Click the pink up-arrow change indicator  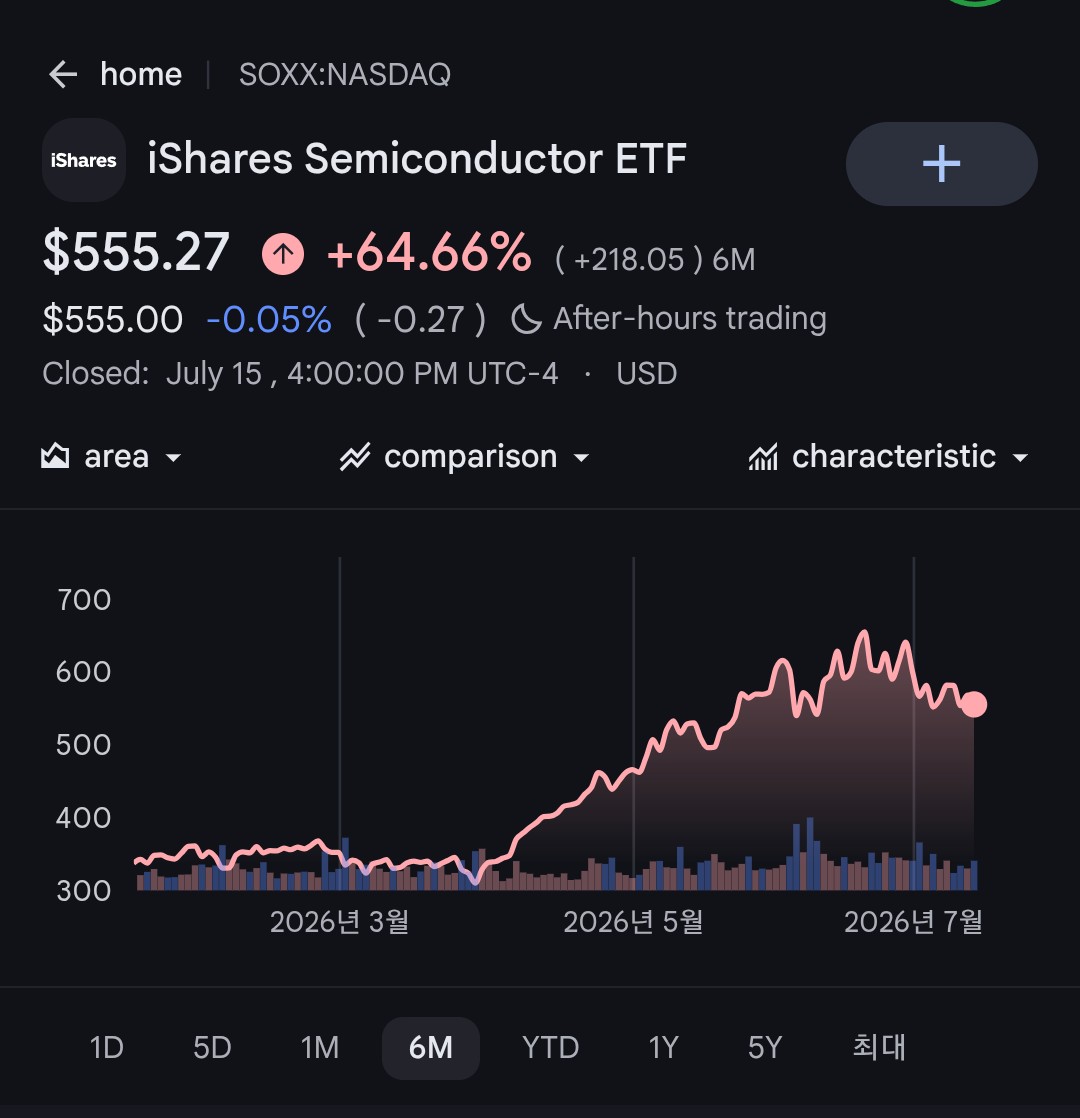point(283,253)
